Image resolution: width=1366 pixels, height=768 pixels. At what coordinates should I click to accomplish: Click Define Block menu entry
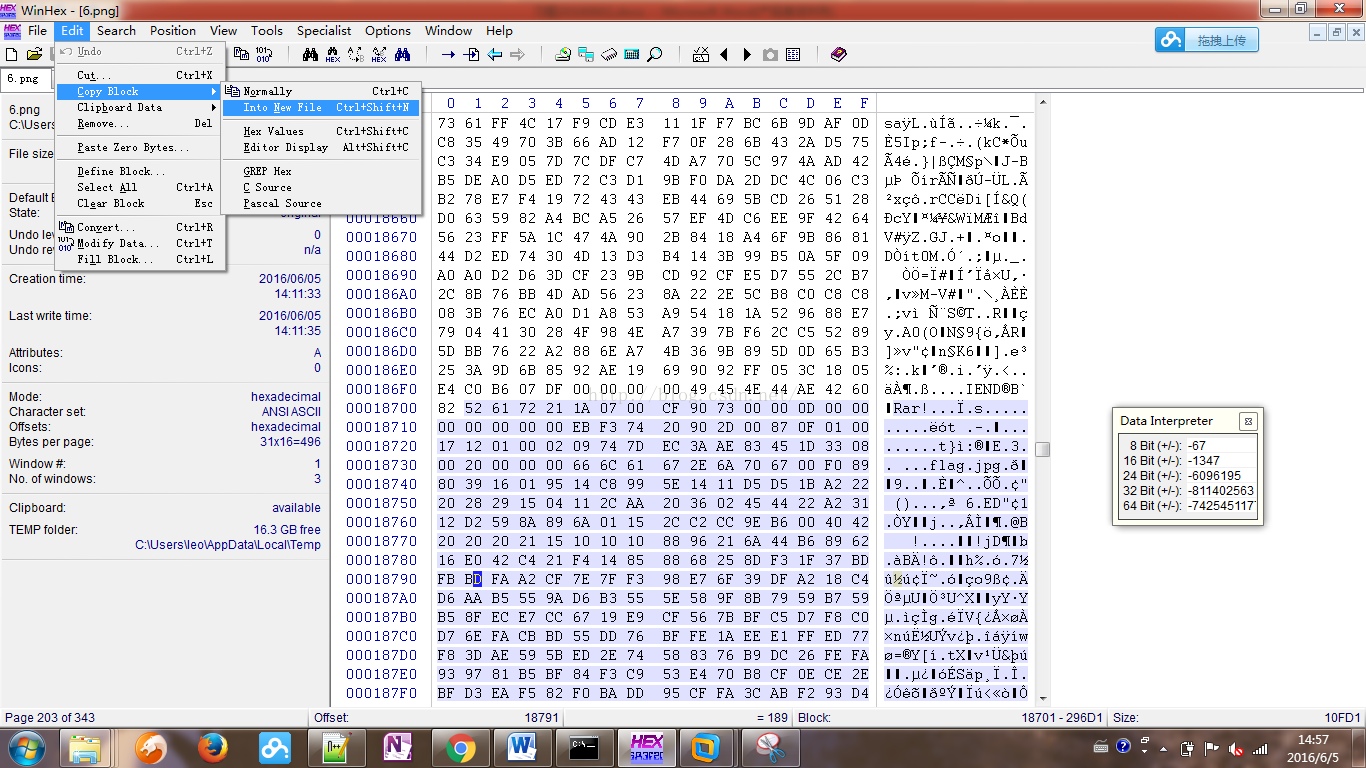[x=139, y=171]
